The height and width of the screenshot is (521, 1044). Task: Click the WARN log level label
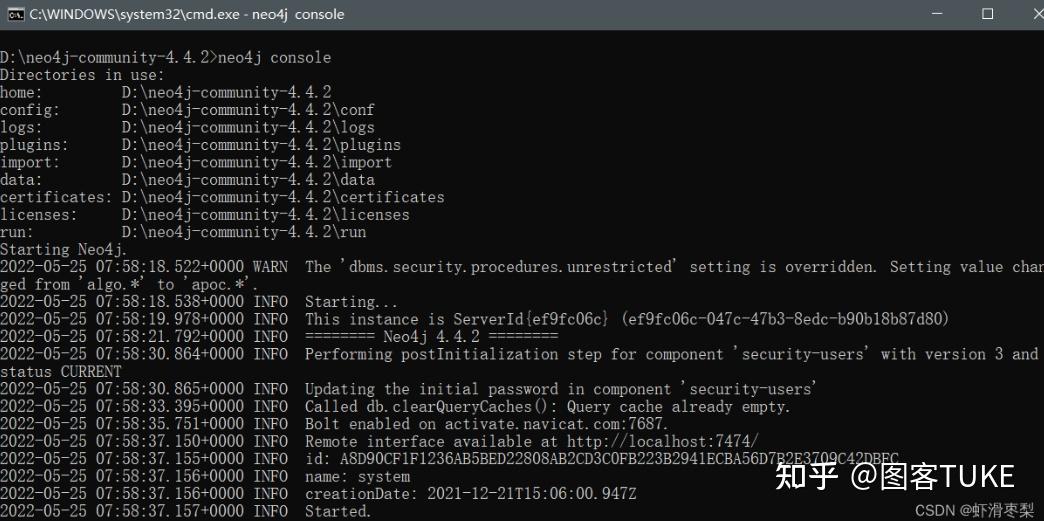tap(270, 267)
